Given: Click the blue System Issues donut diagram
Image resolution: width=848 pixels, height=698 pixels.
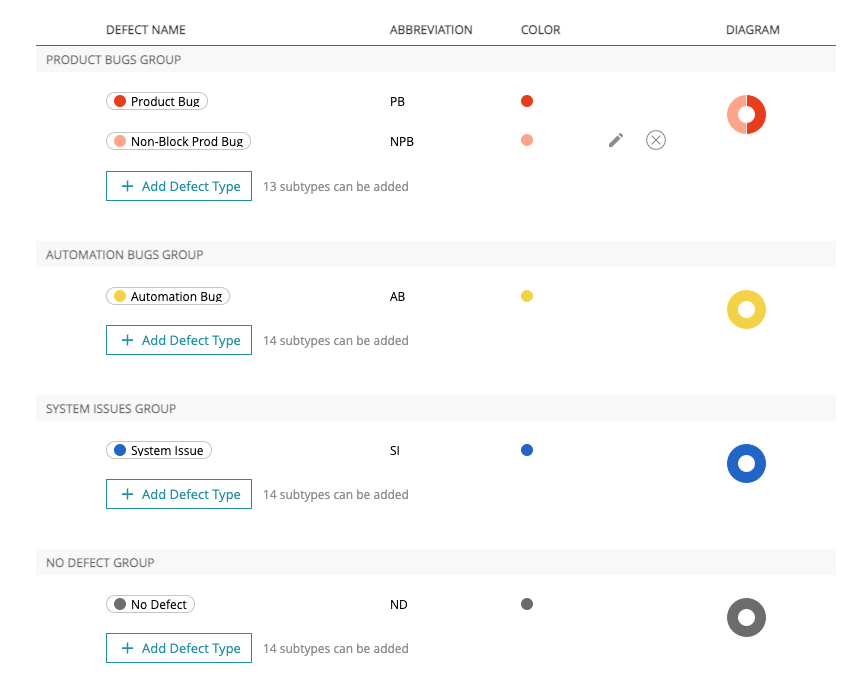Looking at the screenshot, I should coord(746,464).
